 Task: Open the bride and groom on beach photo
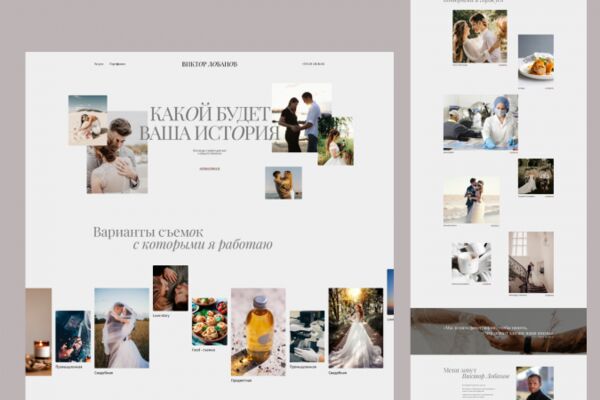tap(471, 200)
